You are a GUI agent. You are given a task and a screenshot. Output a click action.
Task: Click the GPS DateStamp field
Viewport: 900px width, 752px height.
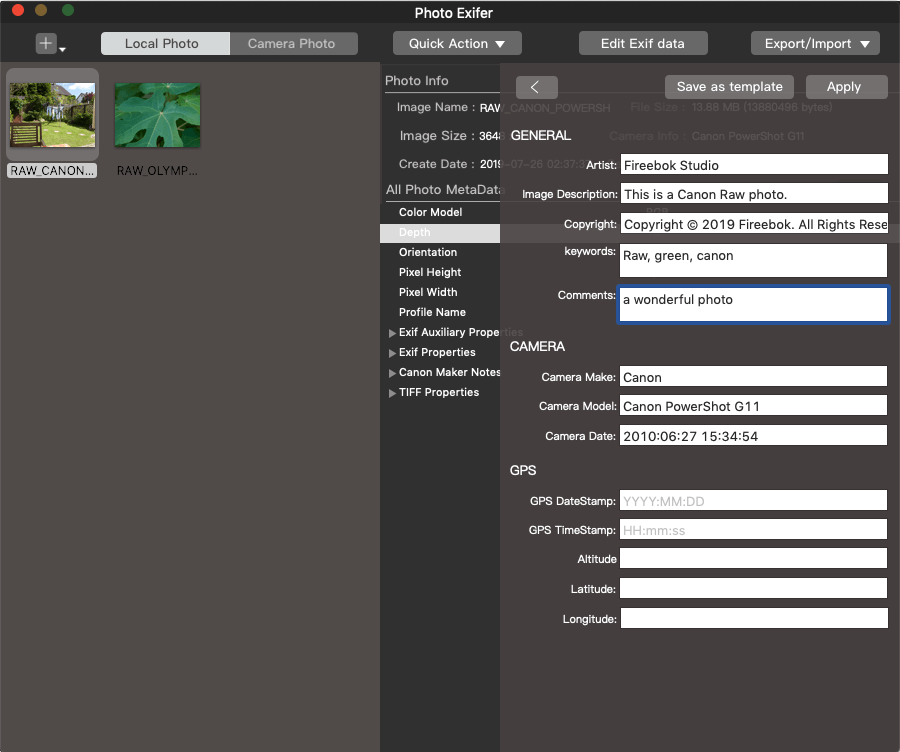pyautogui.click(x=753, y=501)
